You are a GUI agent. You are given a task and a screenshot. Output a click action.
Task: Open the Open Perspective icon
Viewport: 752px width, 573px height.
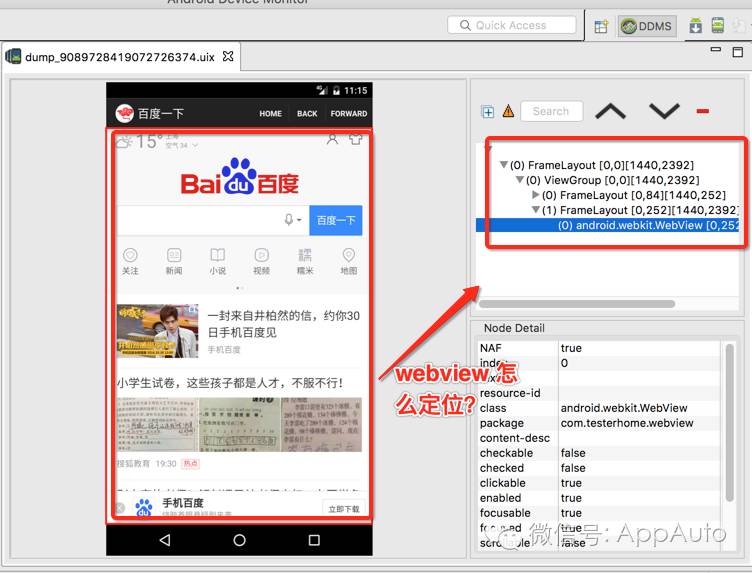click(601, 26)
